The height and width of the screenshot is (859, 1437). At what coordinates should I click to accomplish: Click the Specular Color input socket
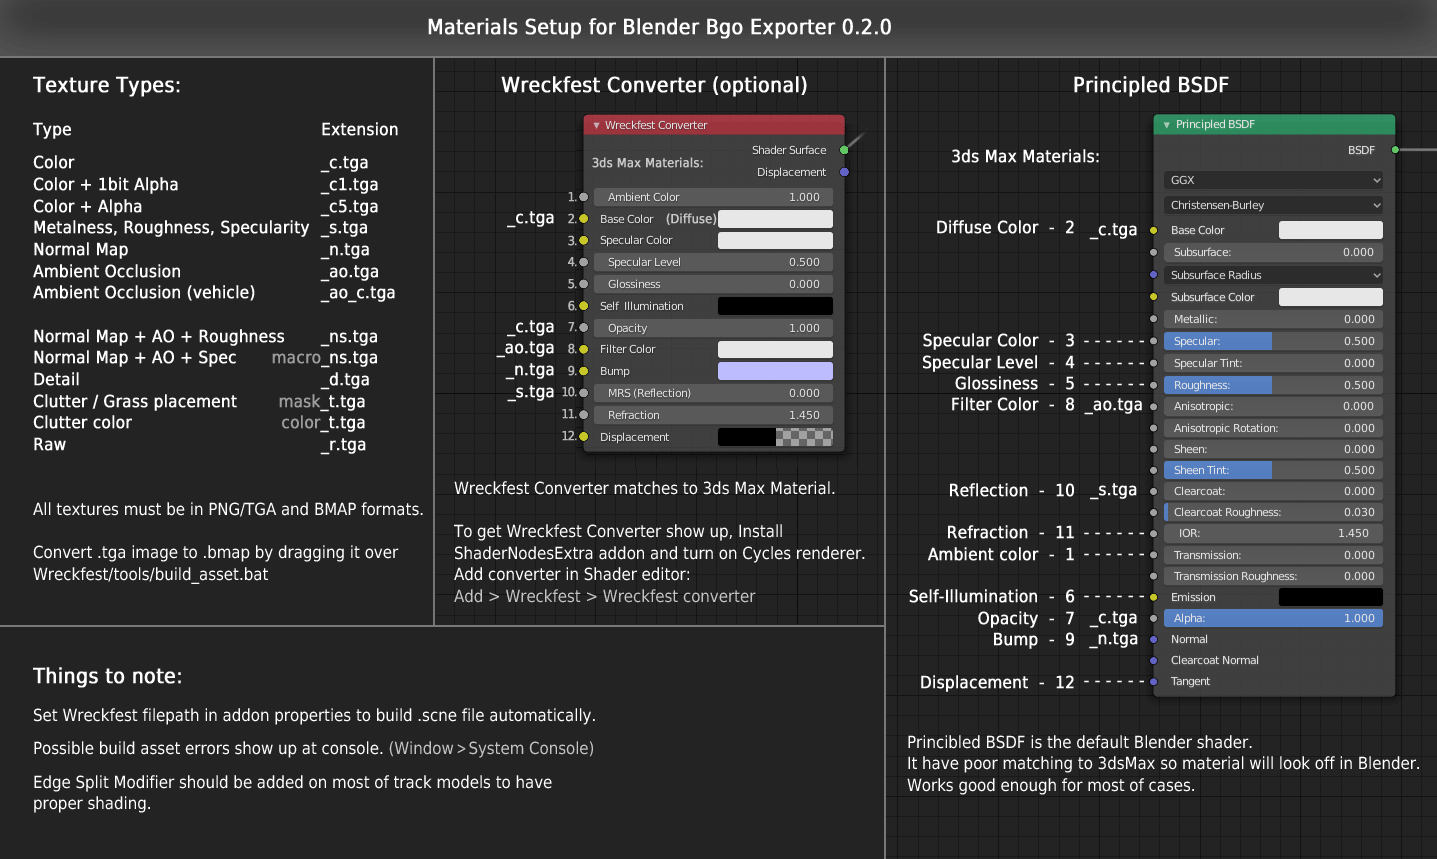point(584,240)
